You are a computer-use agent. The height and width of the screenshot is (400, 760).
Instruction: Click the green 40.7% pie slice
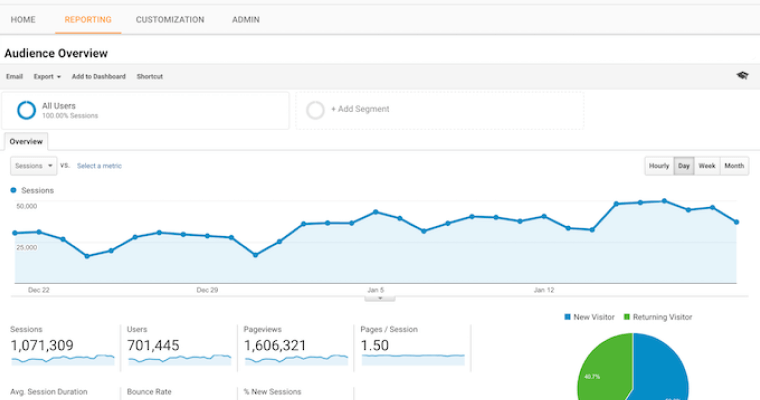pos(606,368)
